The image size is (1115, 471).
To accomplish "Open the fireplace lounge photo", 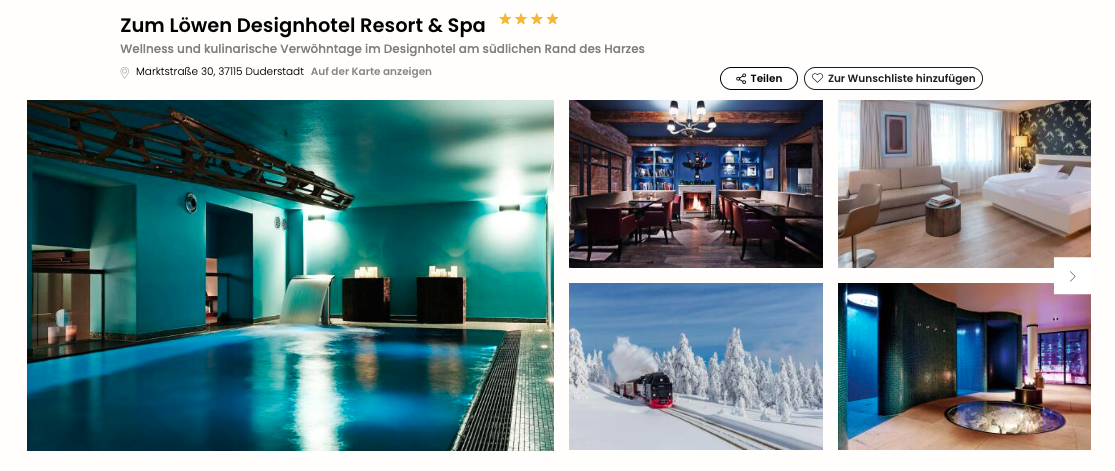I will pyautogui.click(x=695, y=184).
